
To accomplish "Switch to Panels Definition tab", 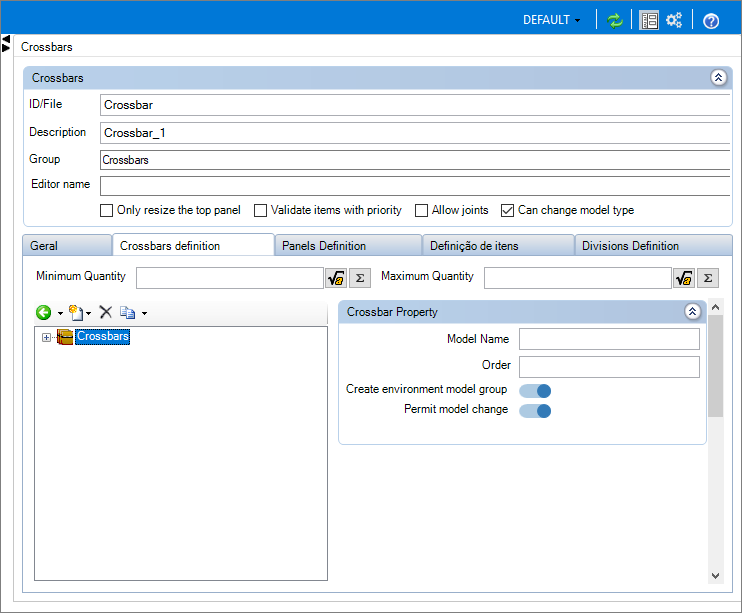I will 348,246.
